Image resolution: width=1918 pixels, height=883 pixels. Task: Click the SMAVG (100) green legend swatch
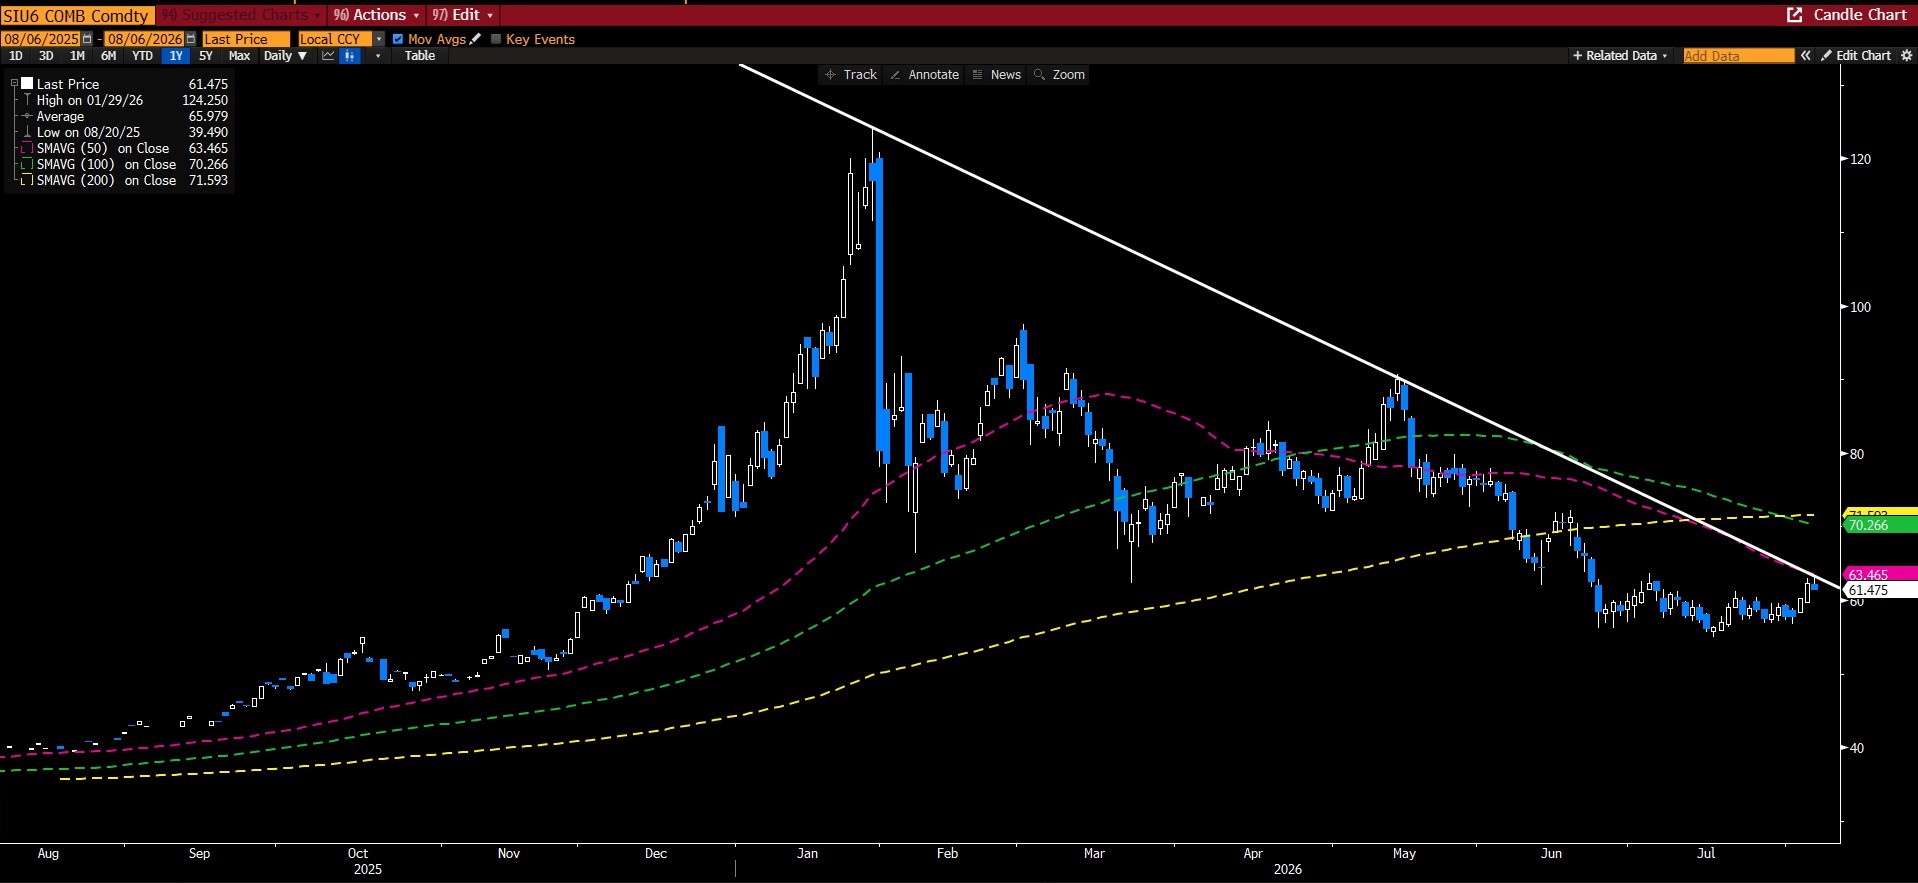(x=27, y=164)
